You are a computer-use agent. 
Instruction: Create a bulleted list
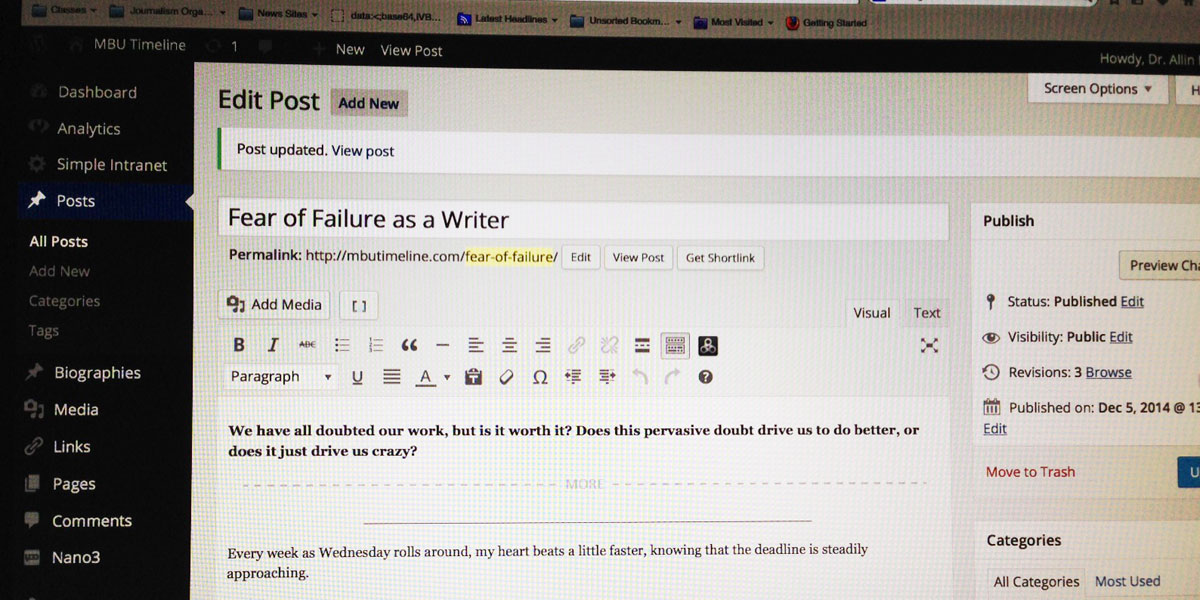(342, 345)
